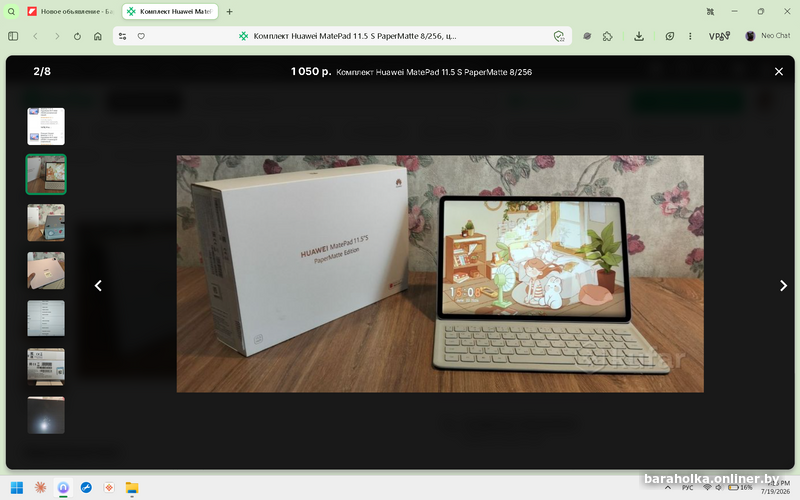
Task: Show the next gallery photo
Action: (x=783, y=286)
